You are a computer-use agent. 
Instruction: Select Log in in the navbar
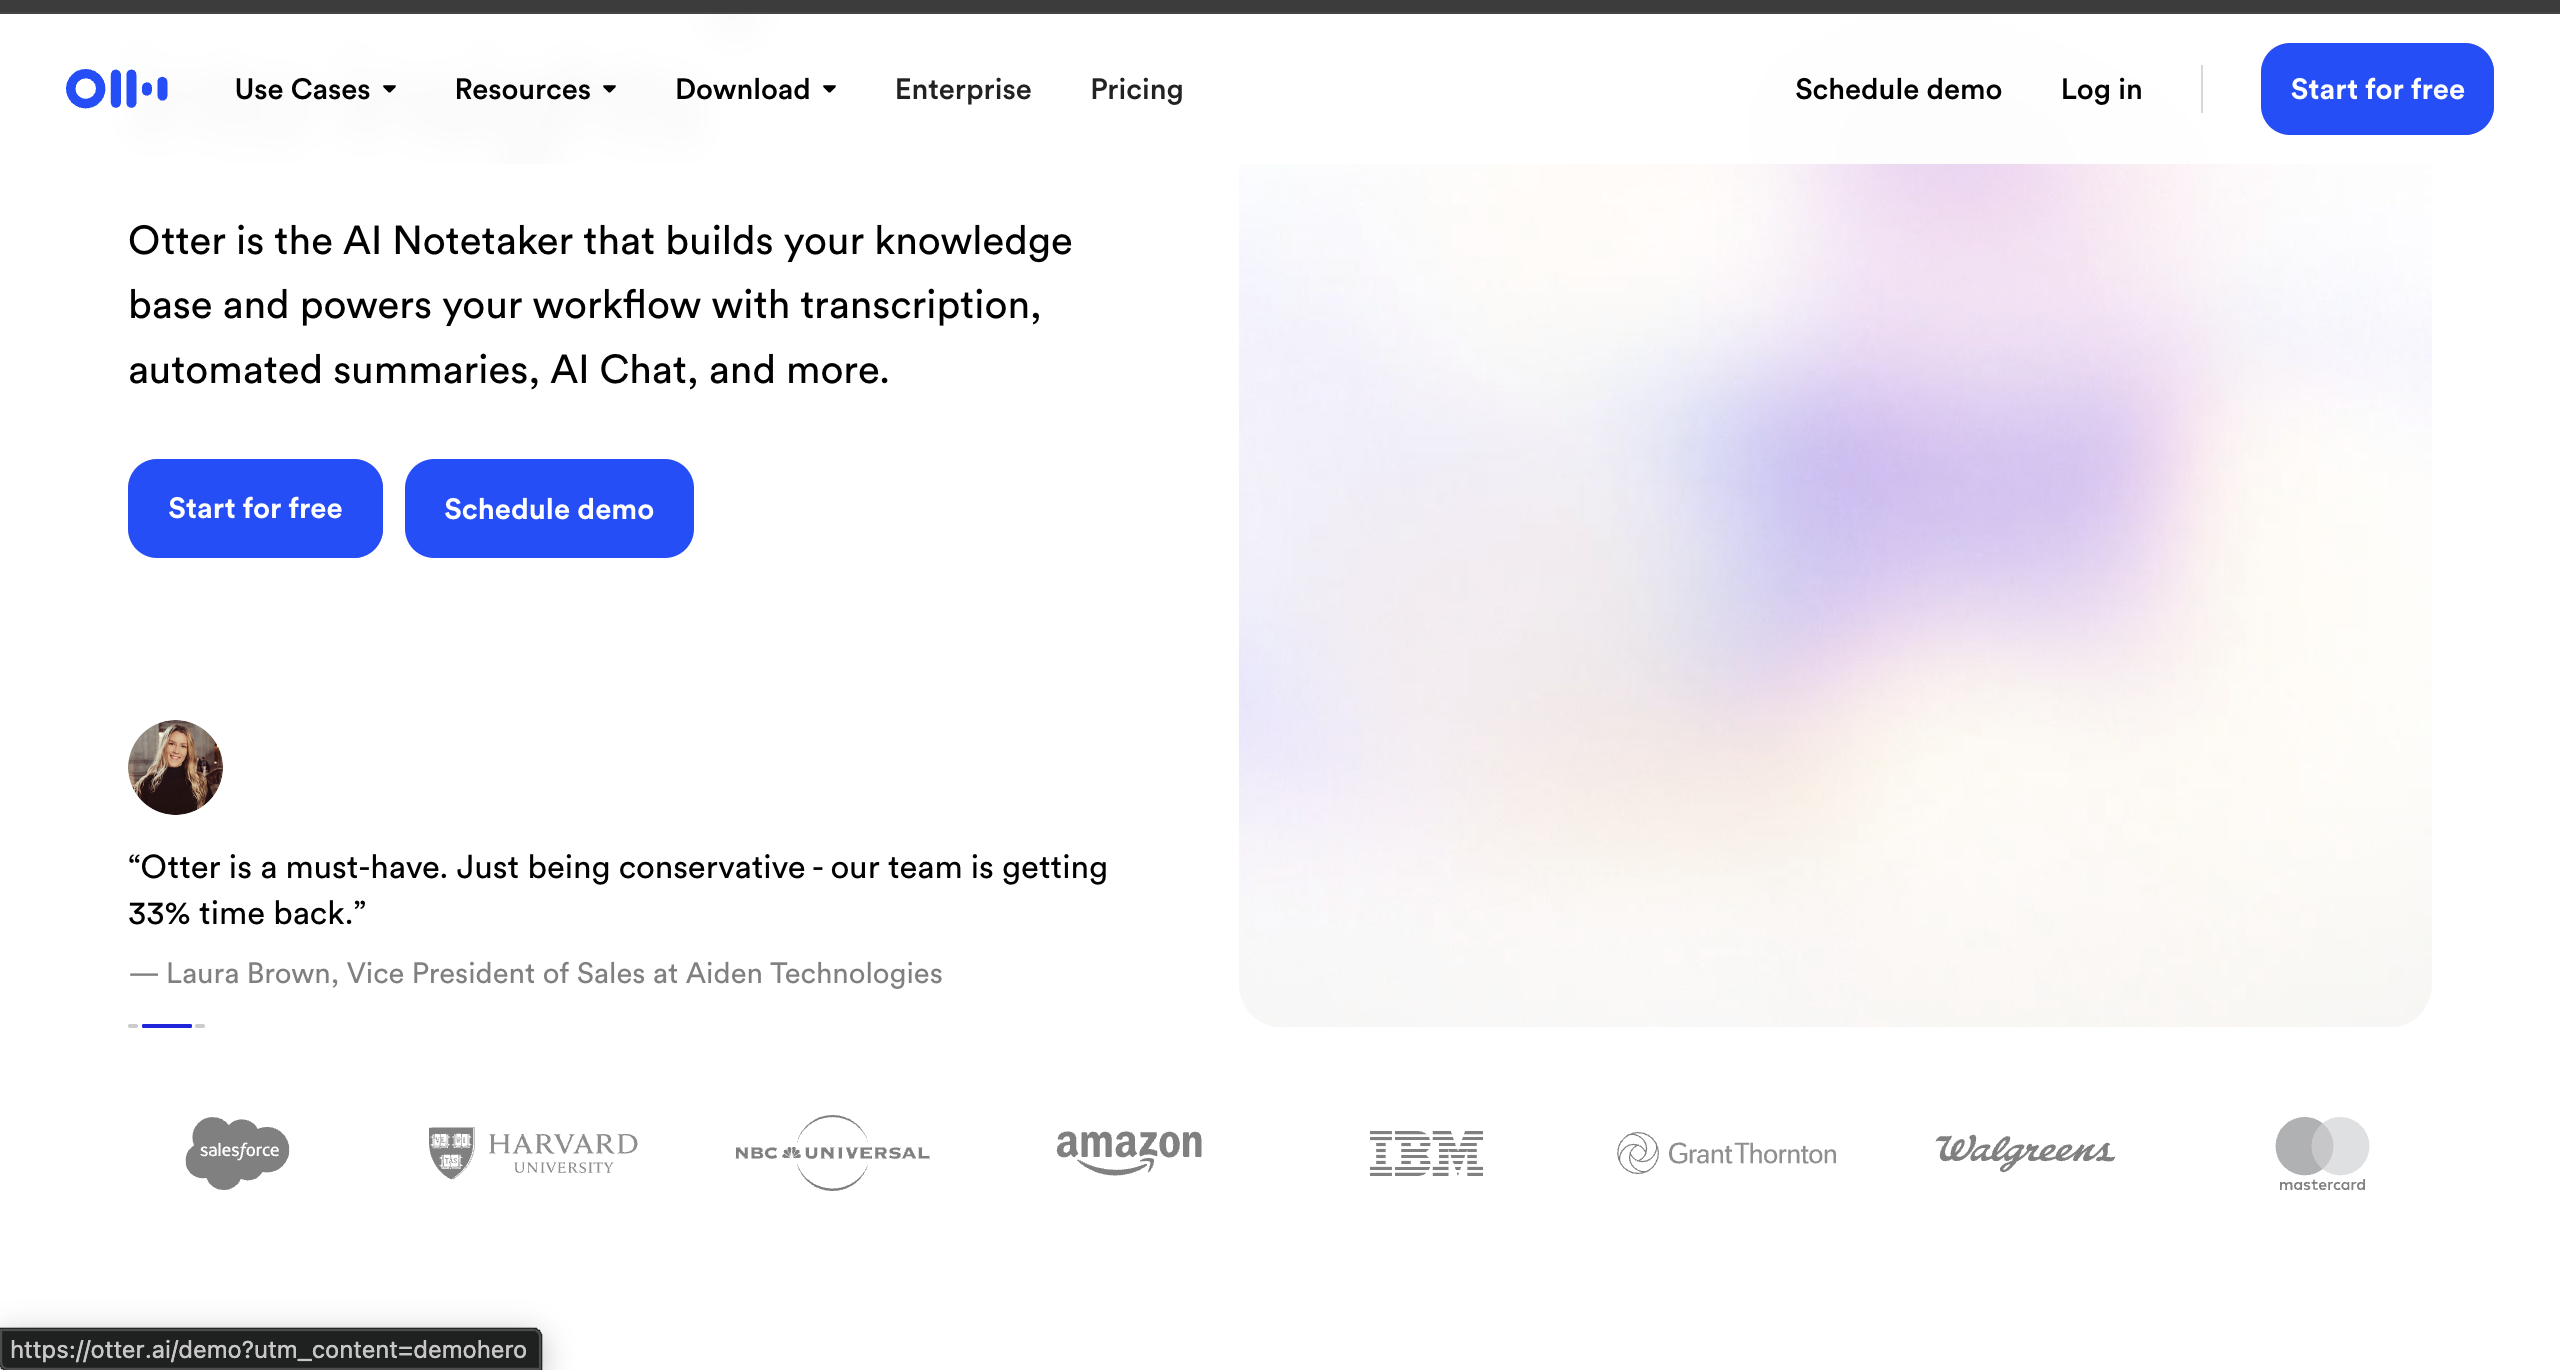coord(2100,89)
